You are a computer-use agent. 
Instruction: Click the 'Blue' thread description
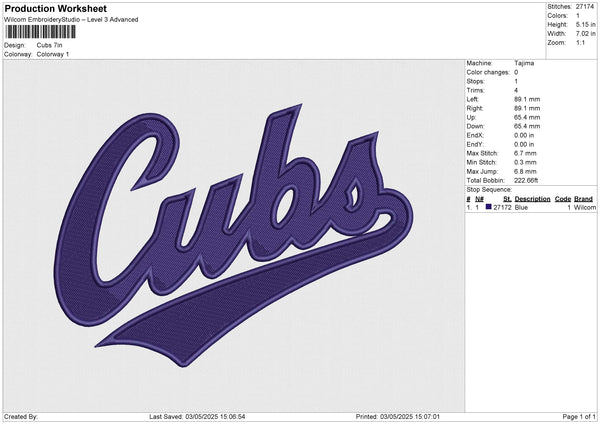[521, 207]
